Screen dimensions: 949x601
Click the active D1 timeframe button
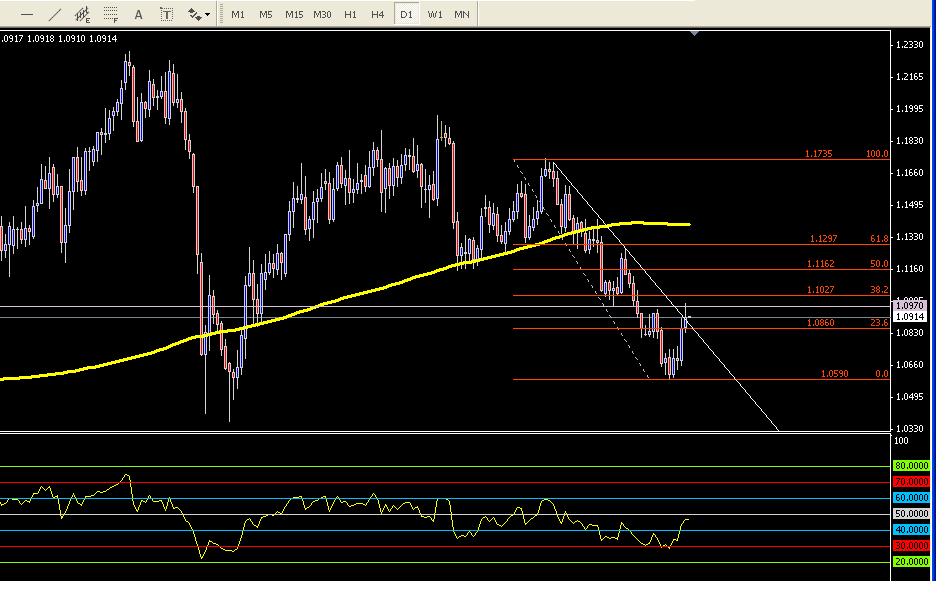(x=406, y=15)
